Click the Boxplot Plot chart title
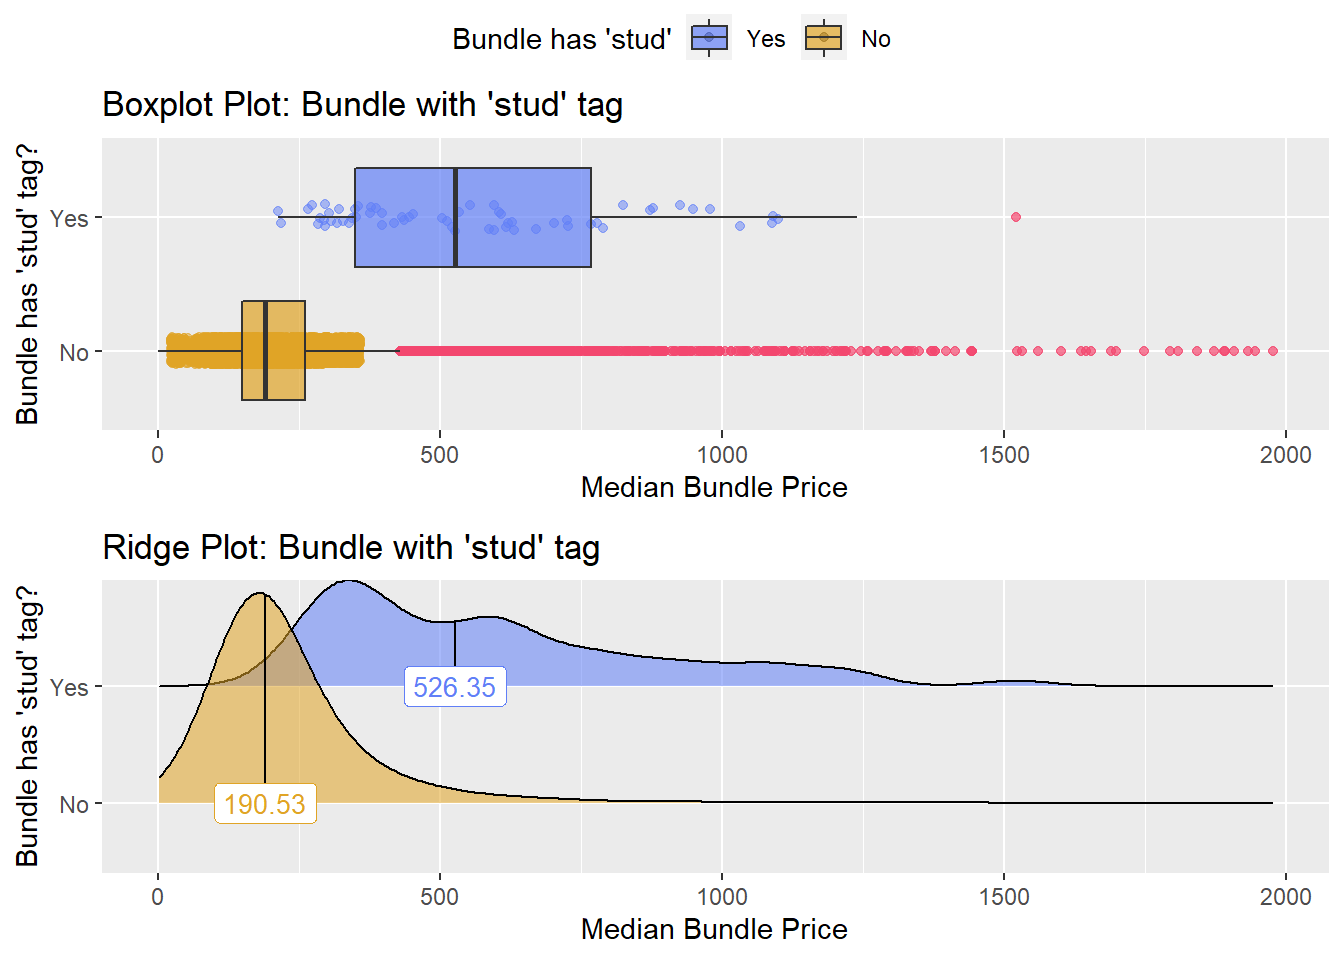The height and width of the screenshot is (960, 1344). point(362,104)
